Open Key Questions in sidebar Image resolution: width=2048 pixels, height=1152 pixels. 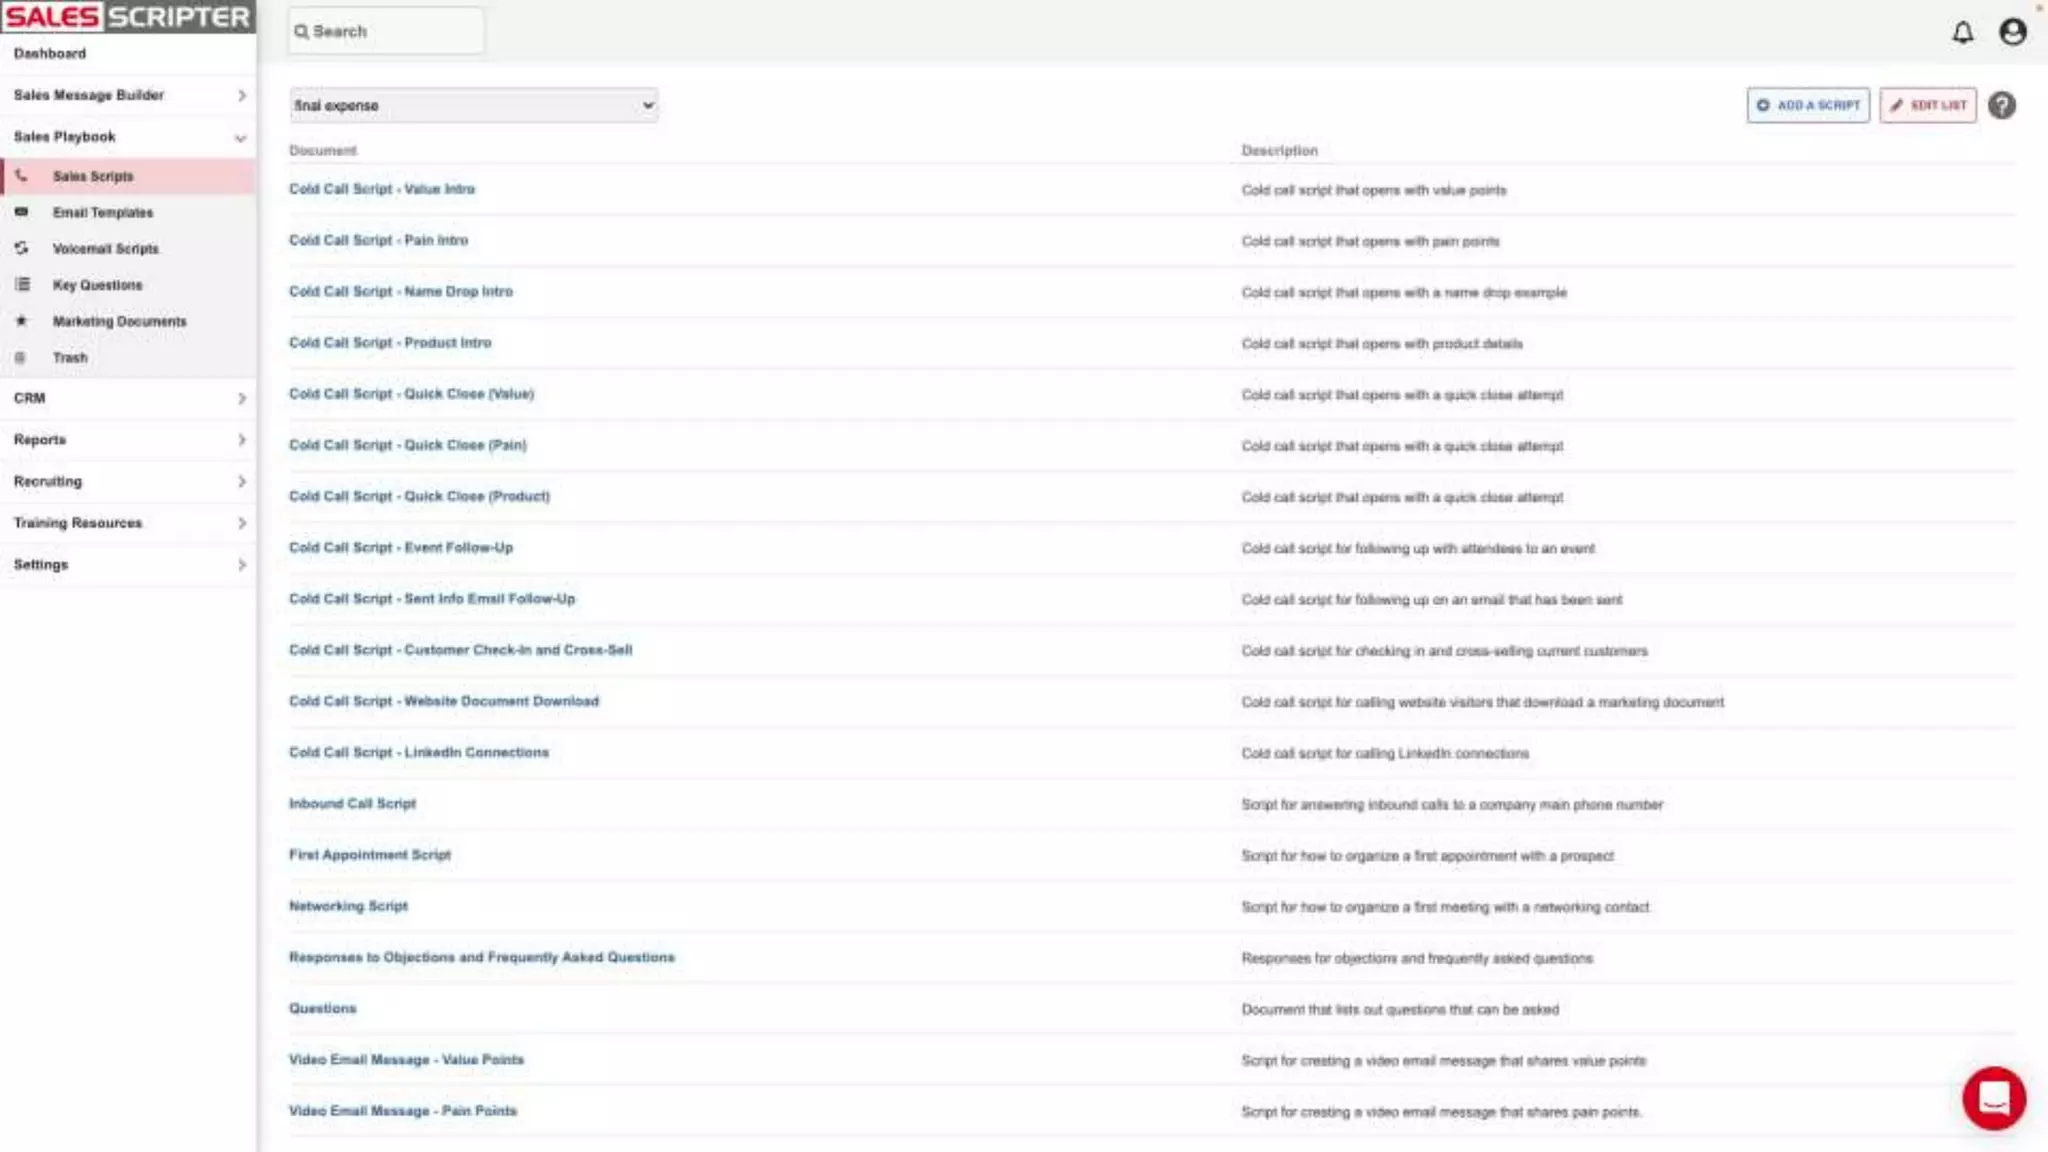128,285
